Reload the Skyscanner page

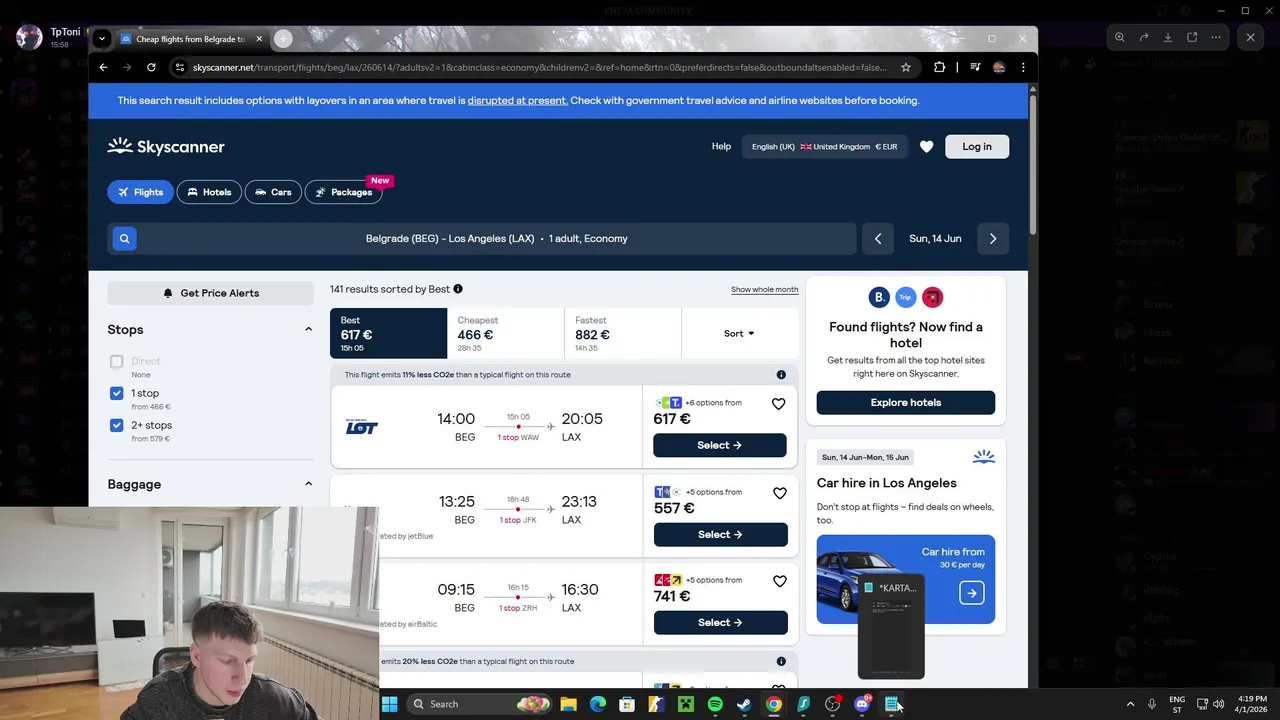(x=151, y=67)
